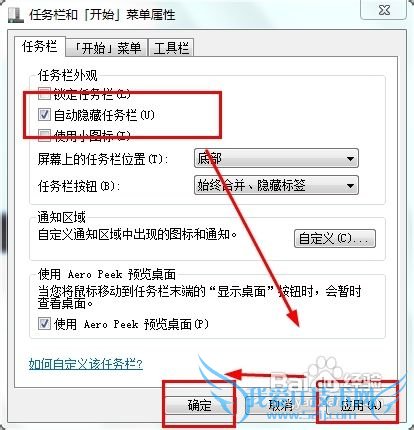The image size is (414, 430).
Task: Click the dropdown arrow beside 底部
Action: 350,158
